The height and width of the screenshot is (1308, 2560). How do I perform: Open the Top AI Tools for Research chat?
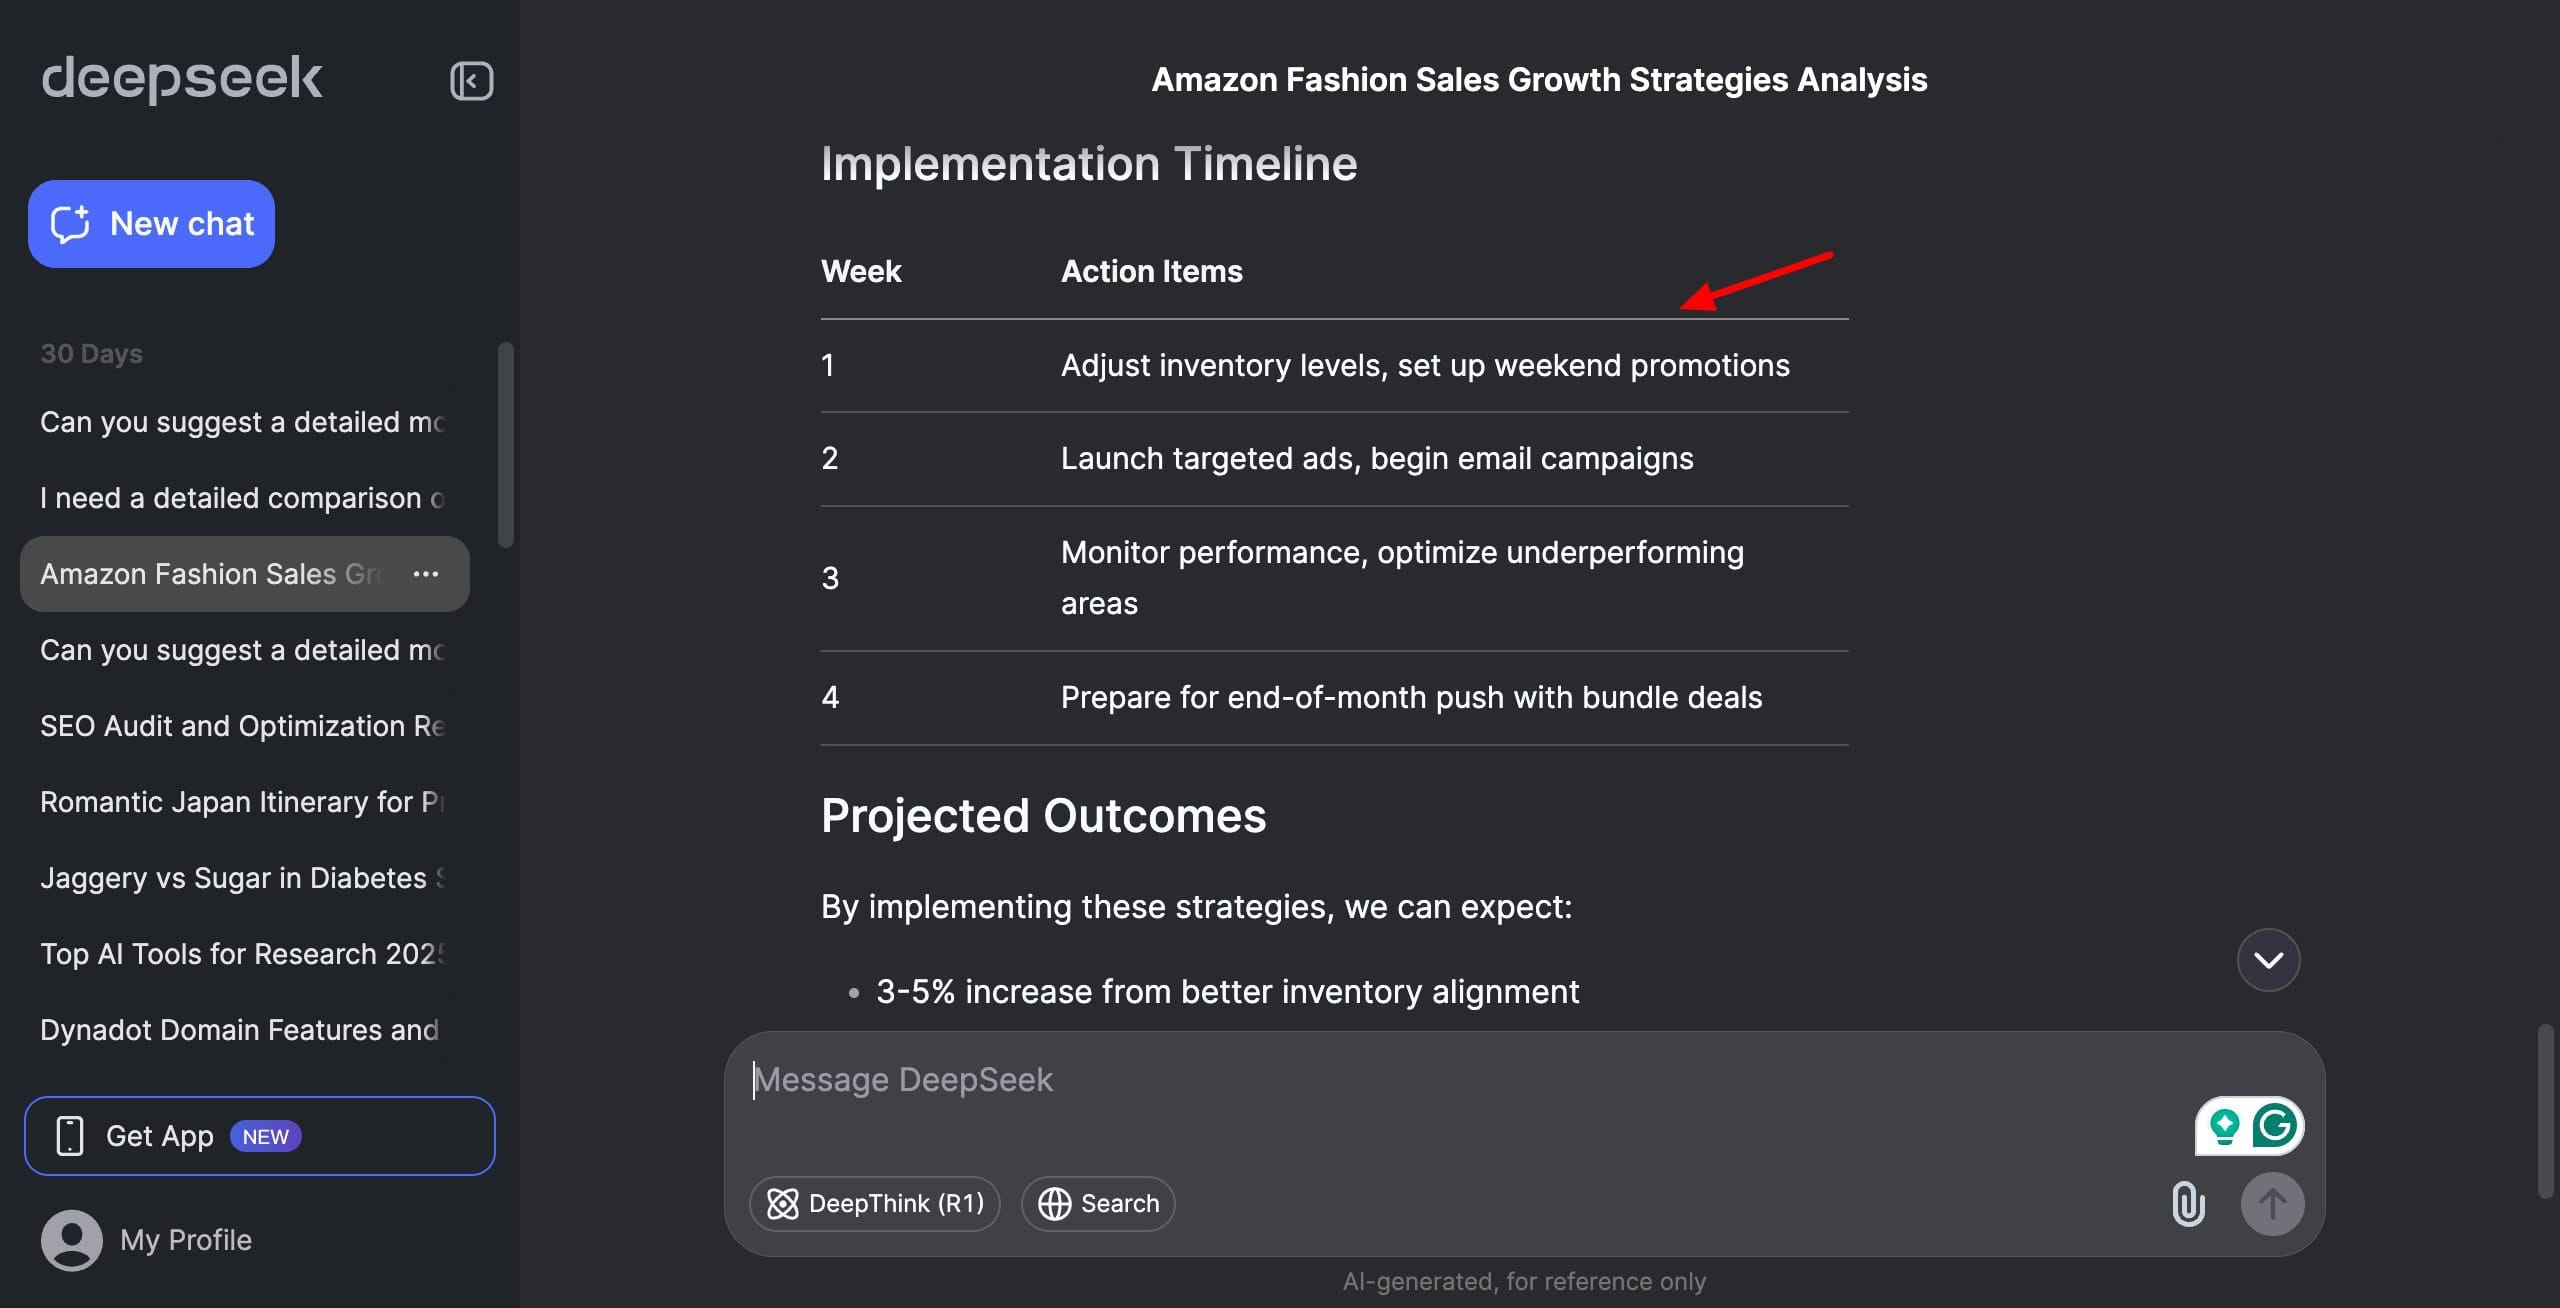(x=241, y=954)
